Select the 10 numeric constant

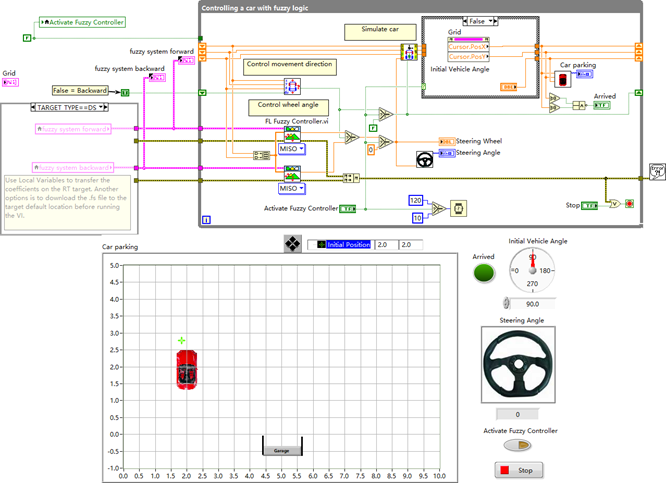[x=418, y=218]
